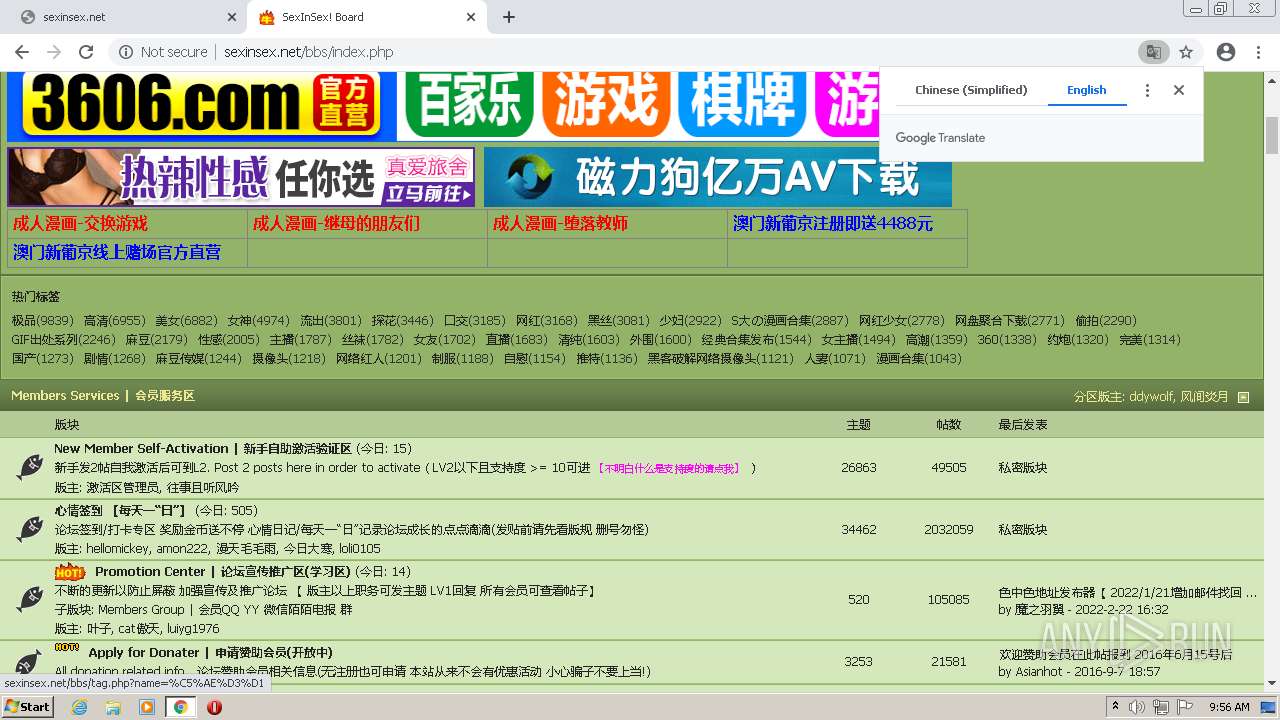Open the 心情签到 forum
The height and width of the screenshot is (720, 1280).
[x=121, y=511]
